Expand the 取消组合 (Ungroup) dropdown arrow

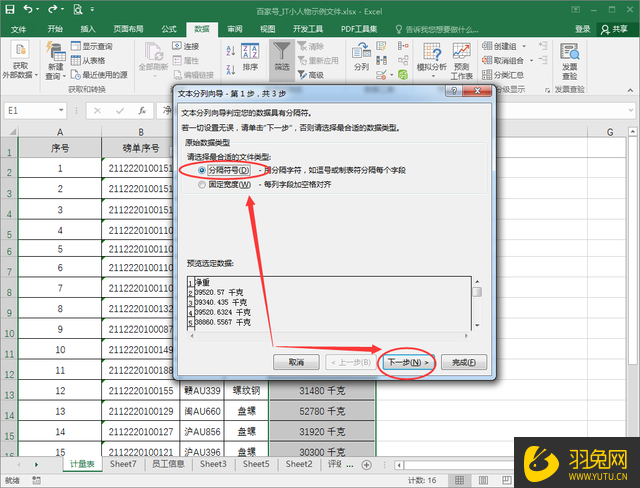(531, 60)
